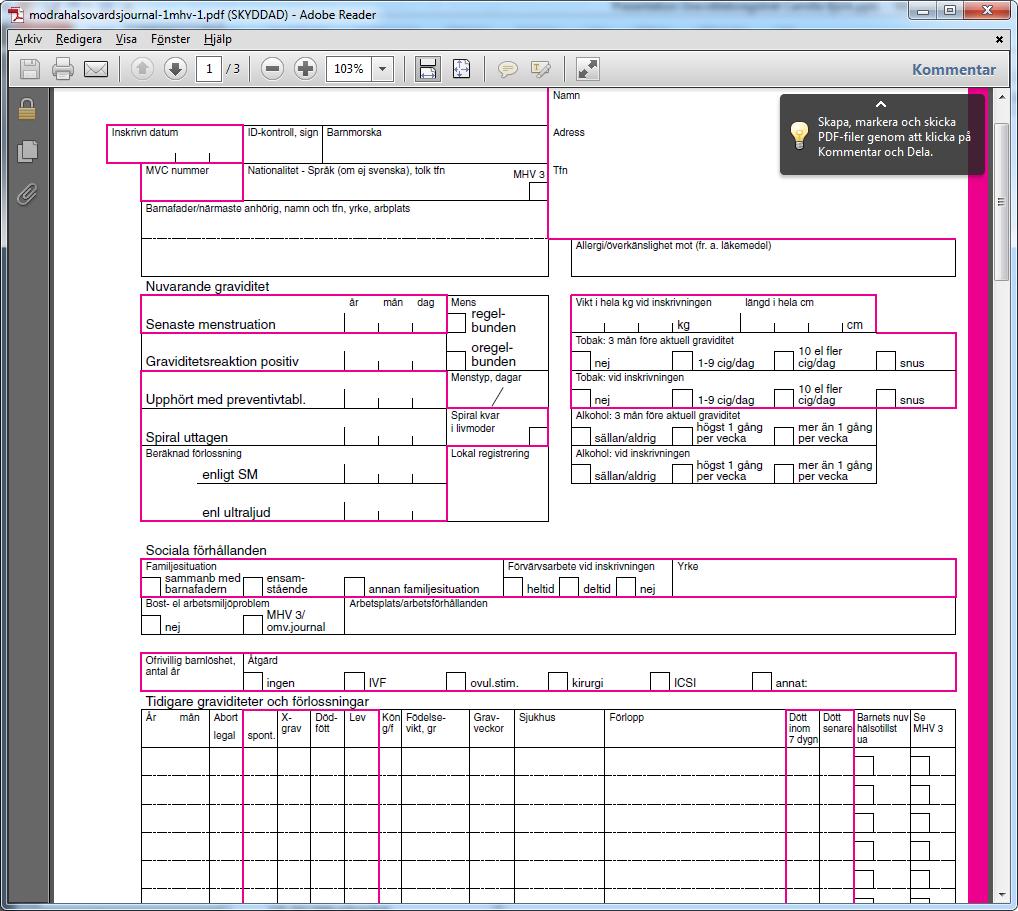Check the IVF åtgärd checkbox
The height and width of the screenshot is (911, 1018).
tap(354, 681)
